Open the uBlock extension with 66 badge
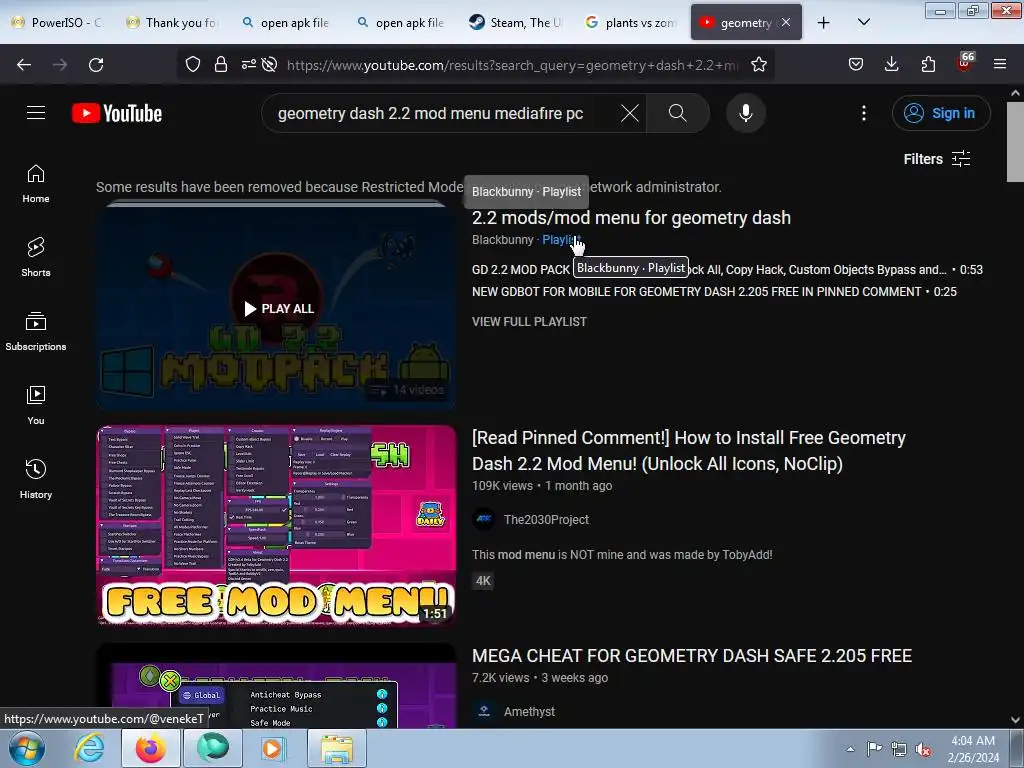The height and width of the screenshot is (768, 1024). tap(965, 63)
